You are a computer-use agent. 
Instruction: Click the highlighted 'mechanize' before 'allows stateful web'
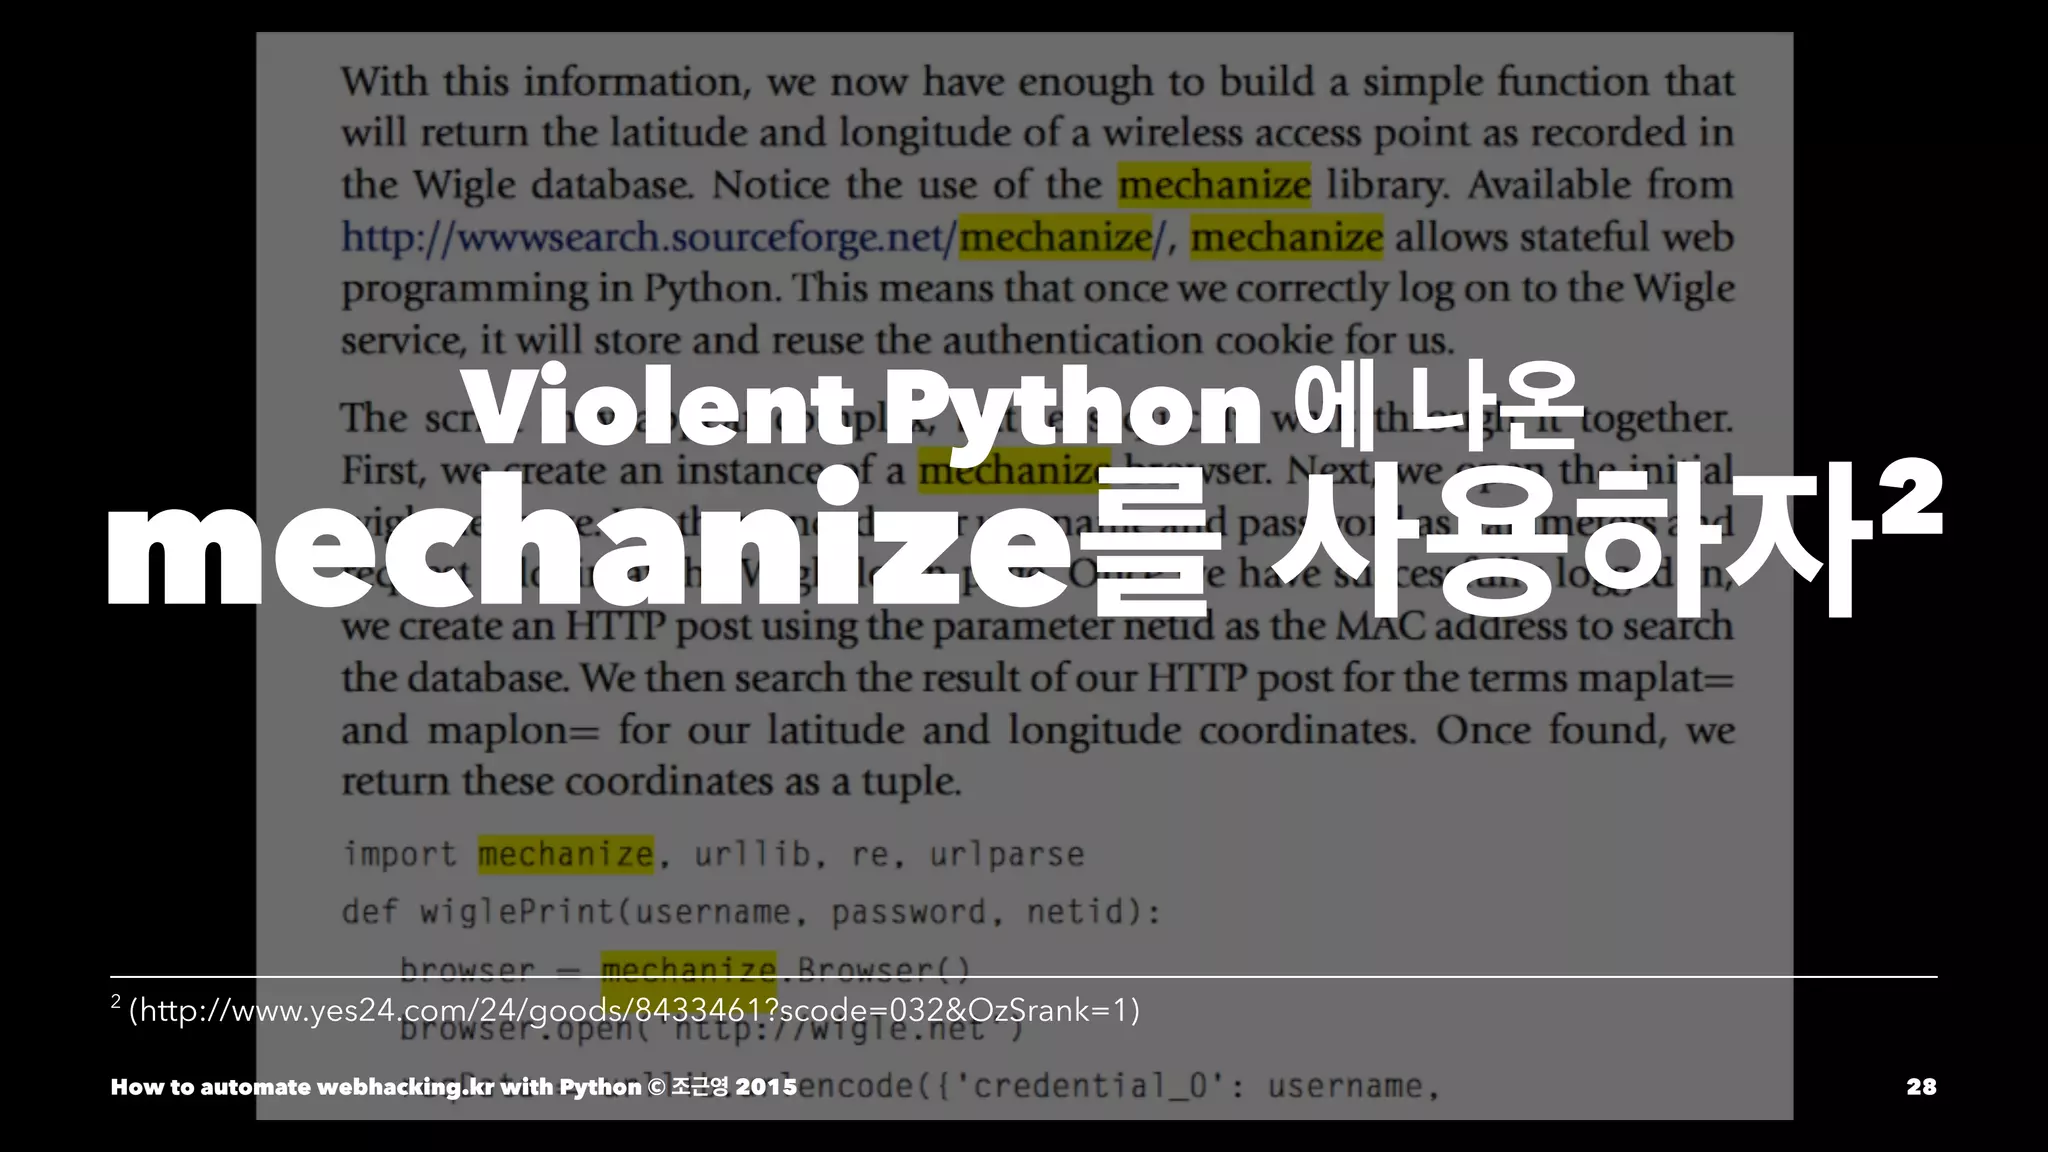[1287, 238]
